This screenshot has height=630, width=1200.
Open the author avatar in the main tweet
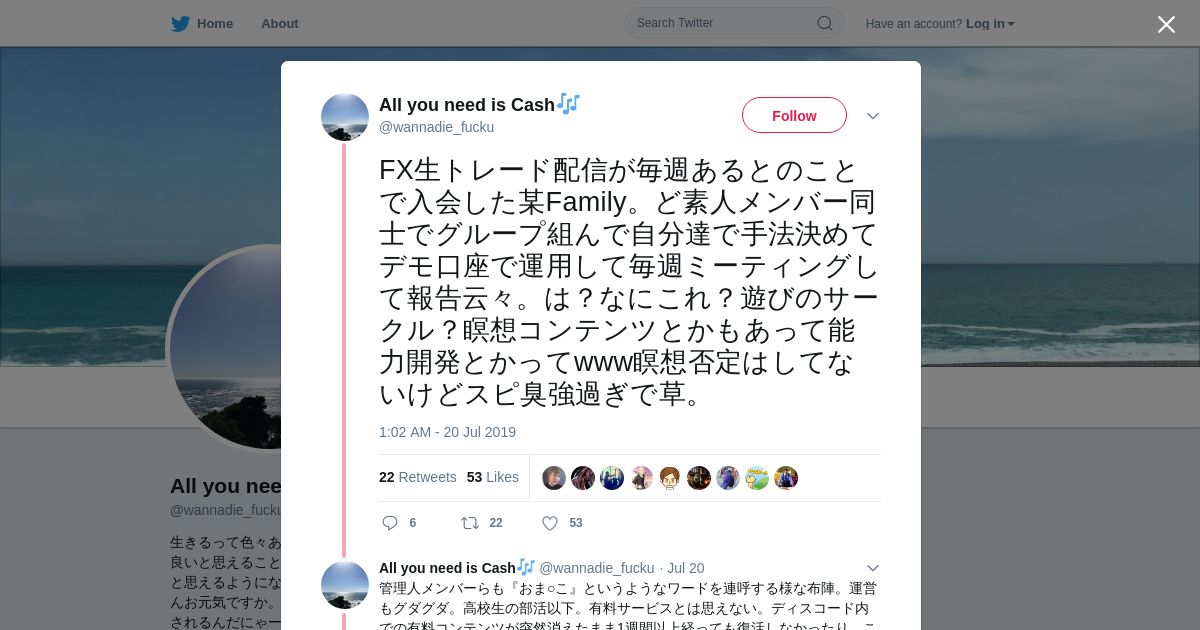[345, 117]
